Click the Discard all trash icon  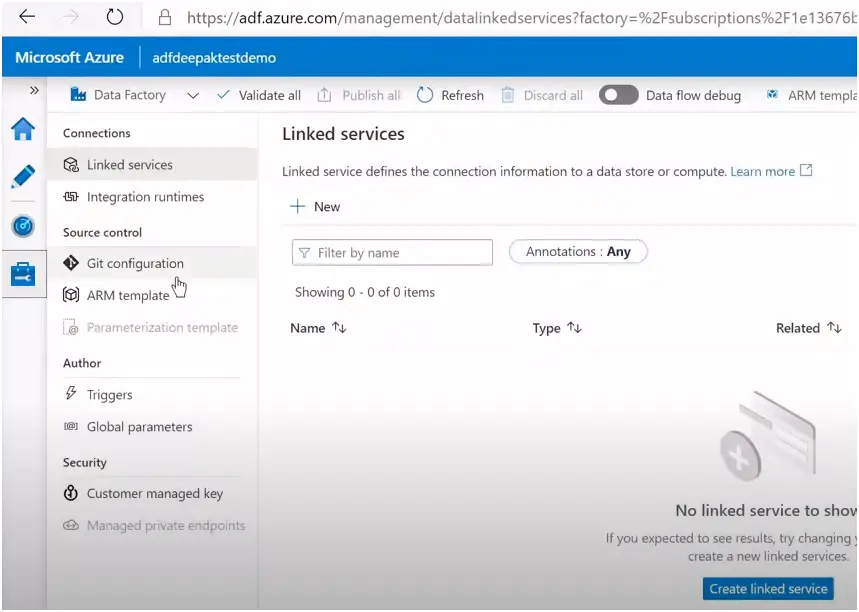[x=508, y=95]
